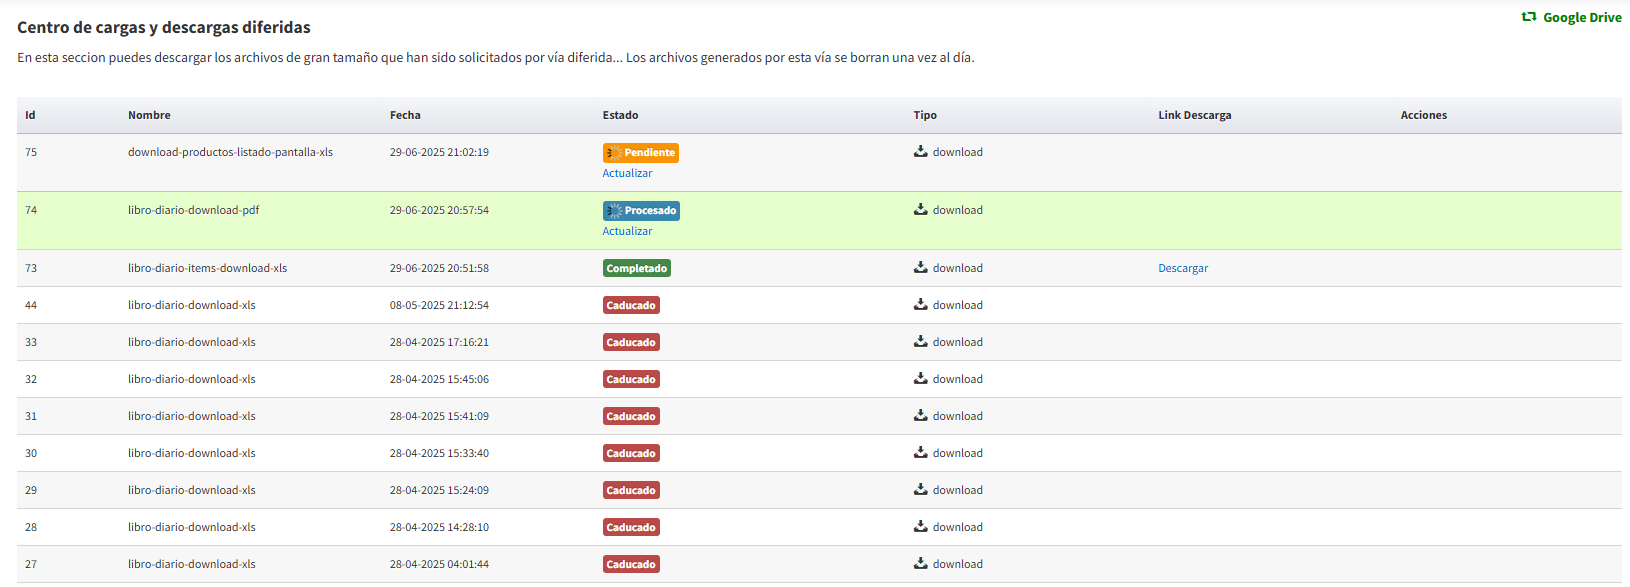The height and width of the screenshot is (587, 1630).
Task: Open the Descargar link for row 73
Action: [x=1183, y=268]
